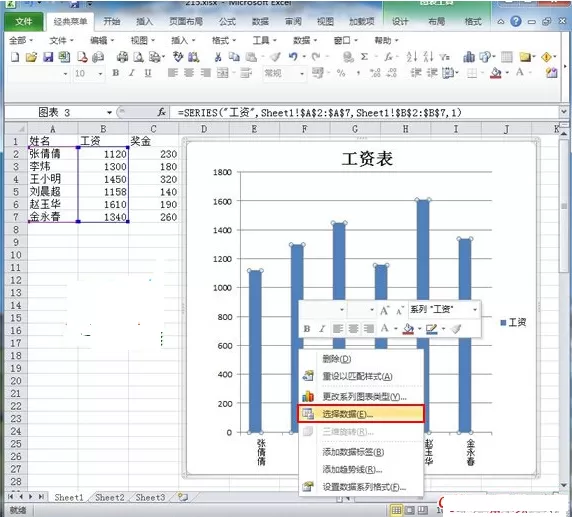Image resolution: width=572 pixels, height=517 pixels.
Task: Toggle Italic in the floating mini toolbar
Action: coord(322,329)
